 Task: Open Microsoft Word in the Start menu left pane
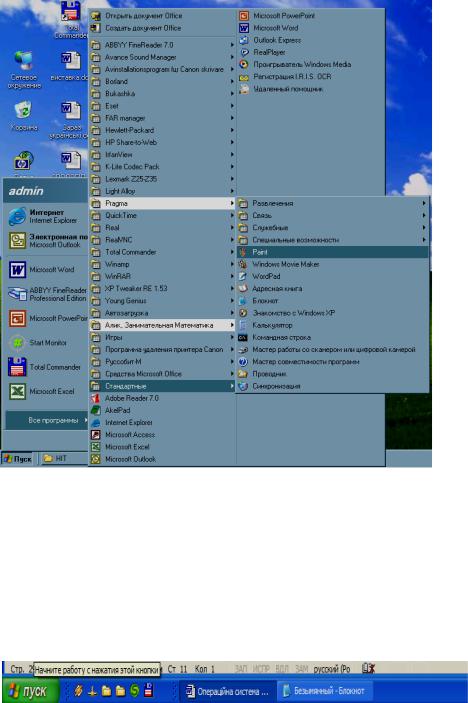coord(47,270)
